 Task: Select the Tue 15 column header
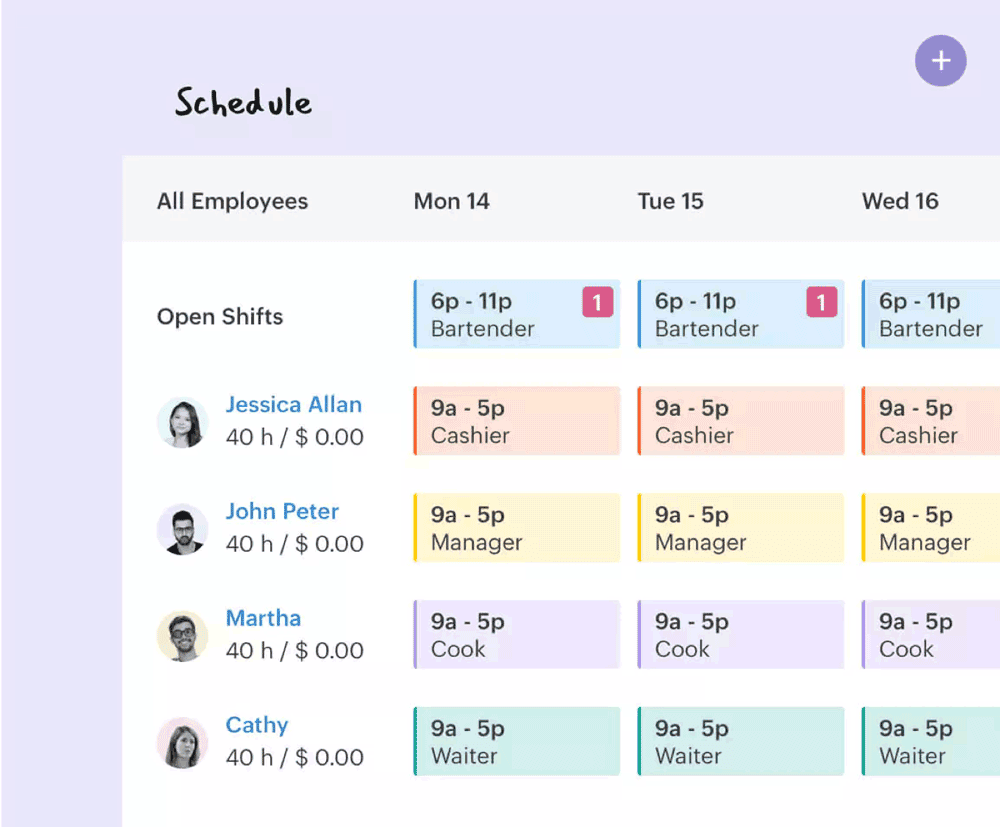(670, 201)
